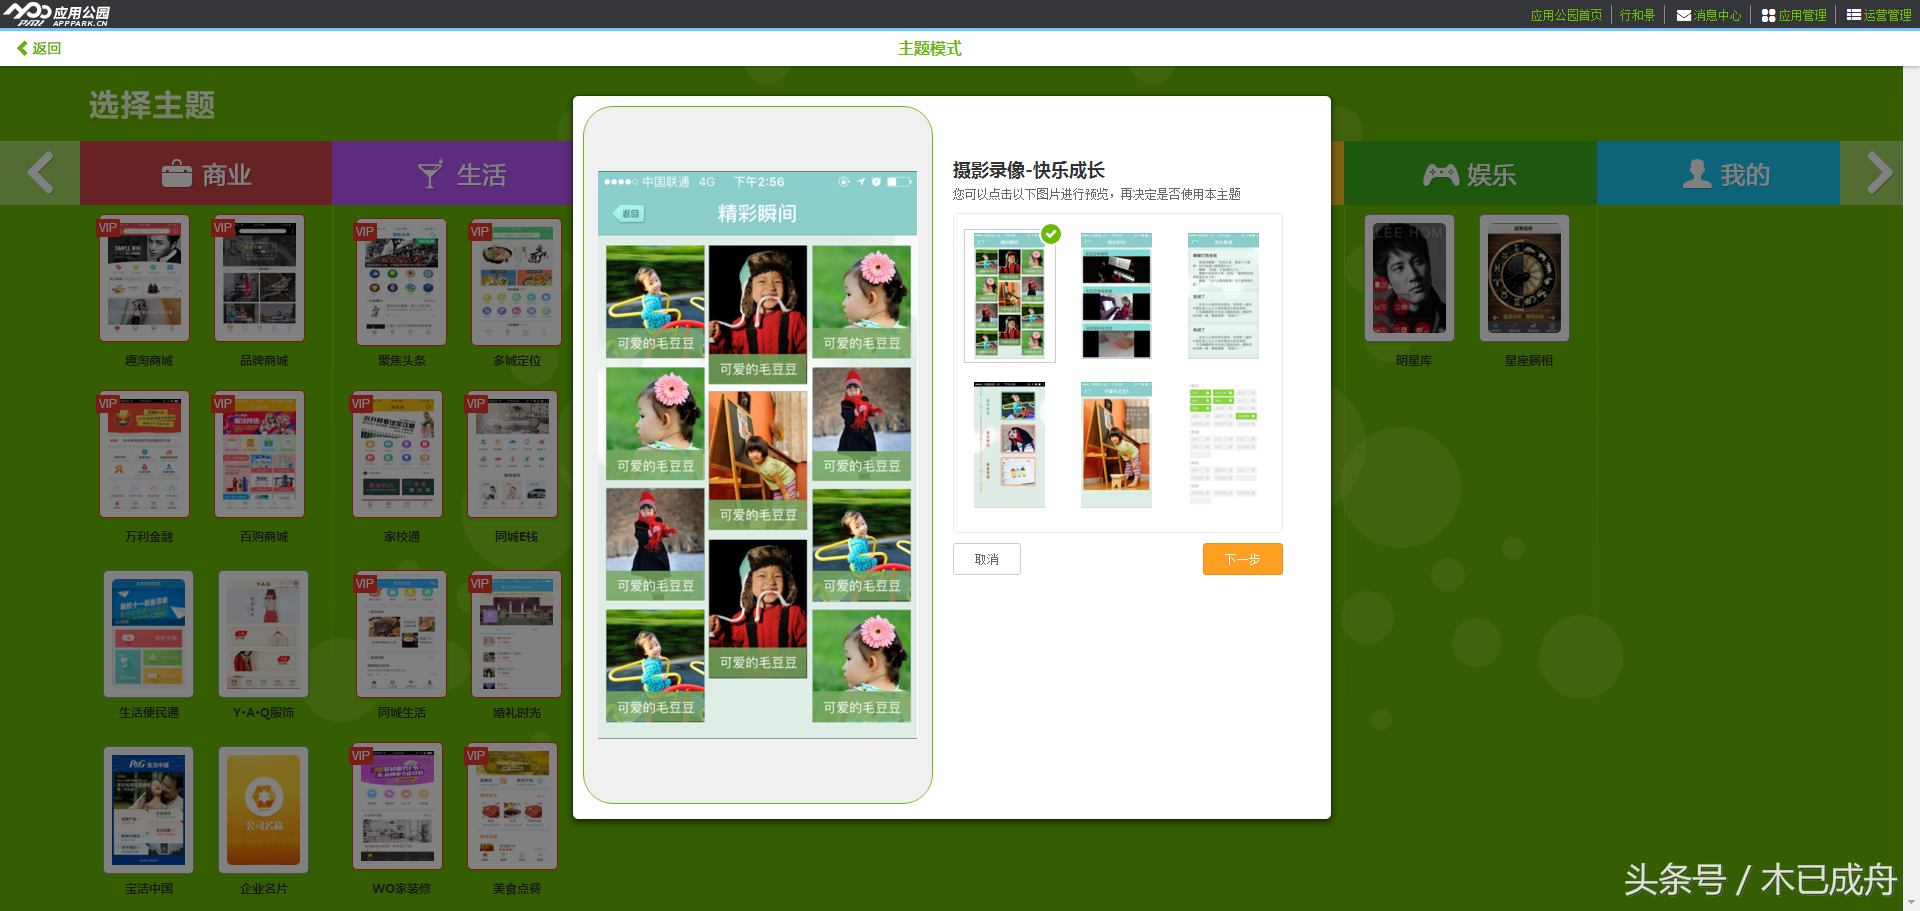The image size is (1920, 911).
Task: Select the 同城生活 theme
Action: tap(401, 634)
